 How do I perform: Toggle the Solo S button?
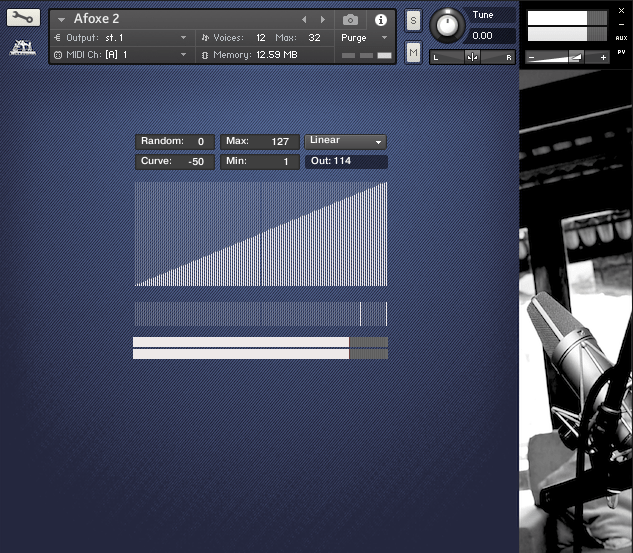click(413, 23)
